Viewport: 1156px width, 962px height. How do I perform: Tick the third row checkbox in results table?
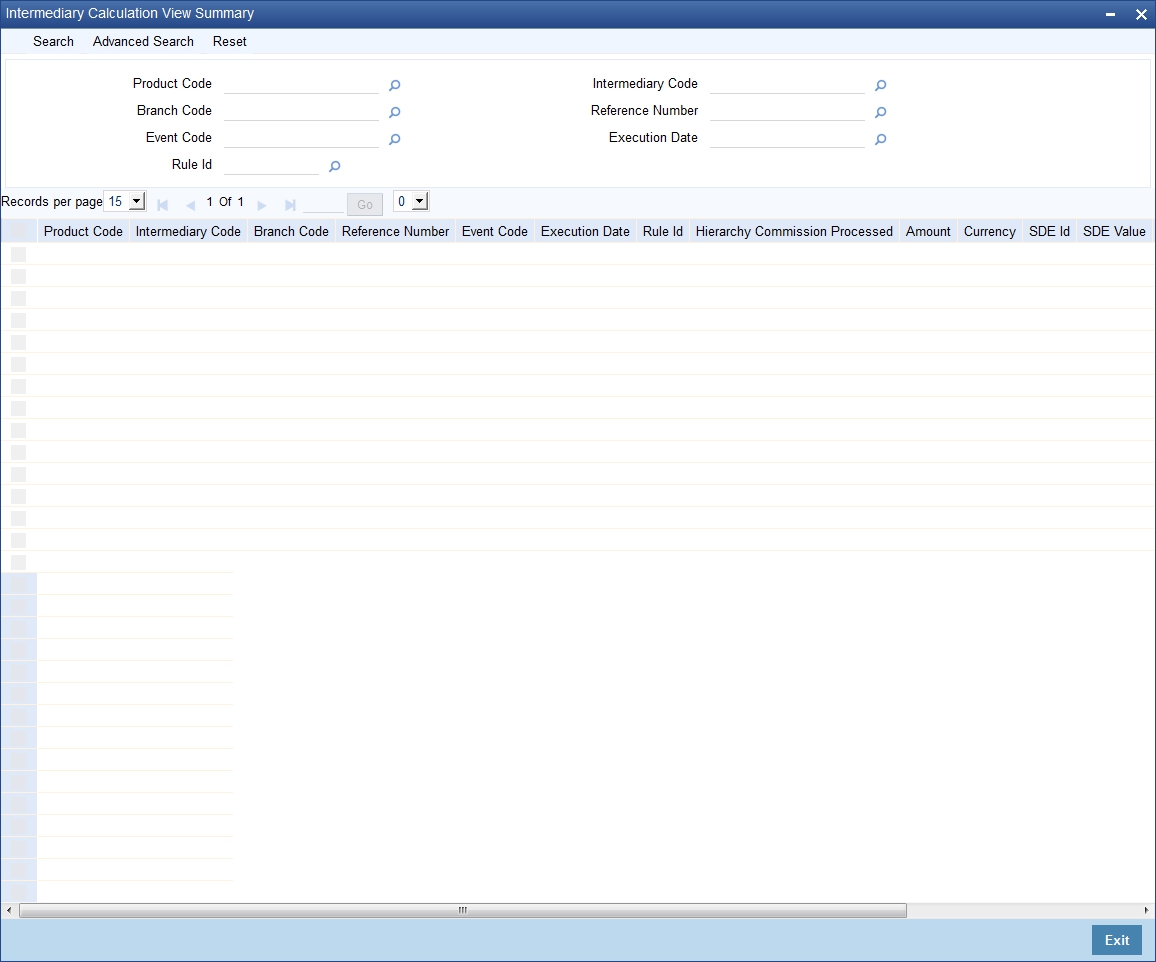(18, 298)
